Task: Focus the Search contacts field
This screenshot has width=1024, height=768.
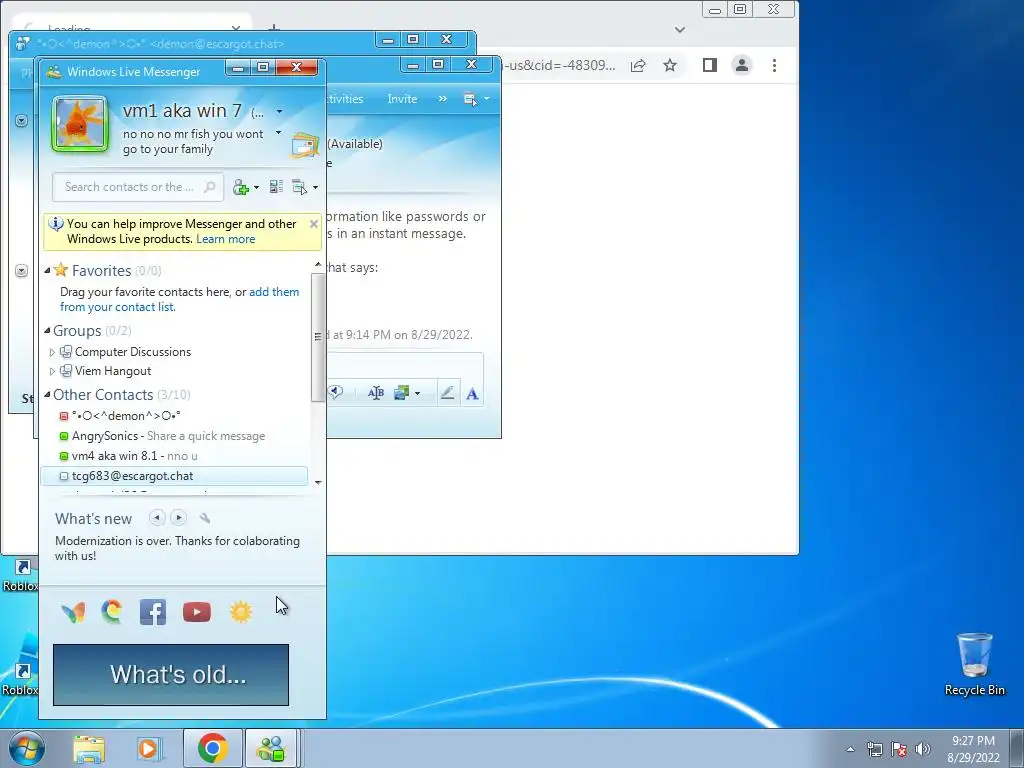Action: [x=138, y=187]
